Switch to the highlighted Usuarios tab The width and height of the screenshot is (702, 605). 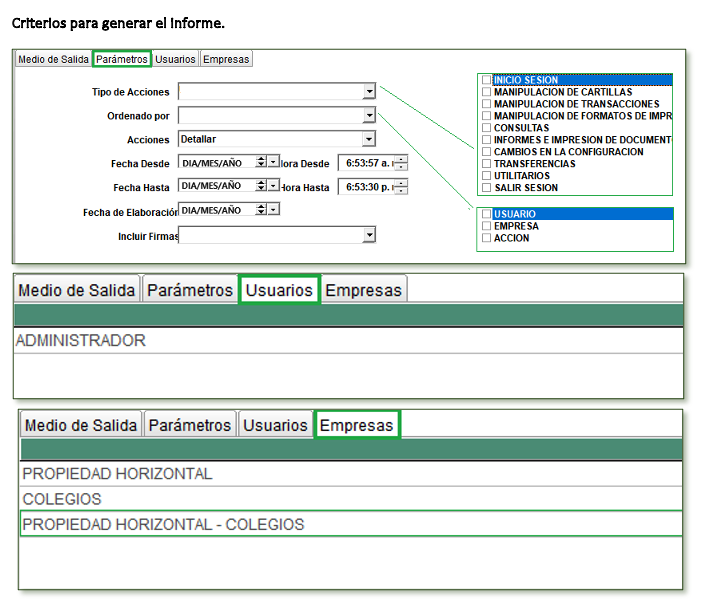coord(279,290)
